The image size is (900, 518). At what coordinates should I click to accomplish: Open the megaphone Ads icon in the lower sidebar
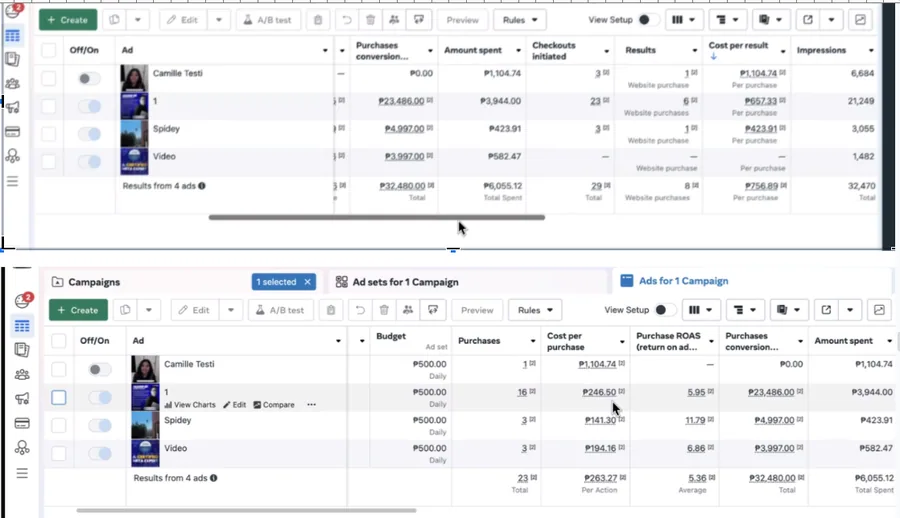(x=22, y=399)
